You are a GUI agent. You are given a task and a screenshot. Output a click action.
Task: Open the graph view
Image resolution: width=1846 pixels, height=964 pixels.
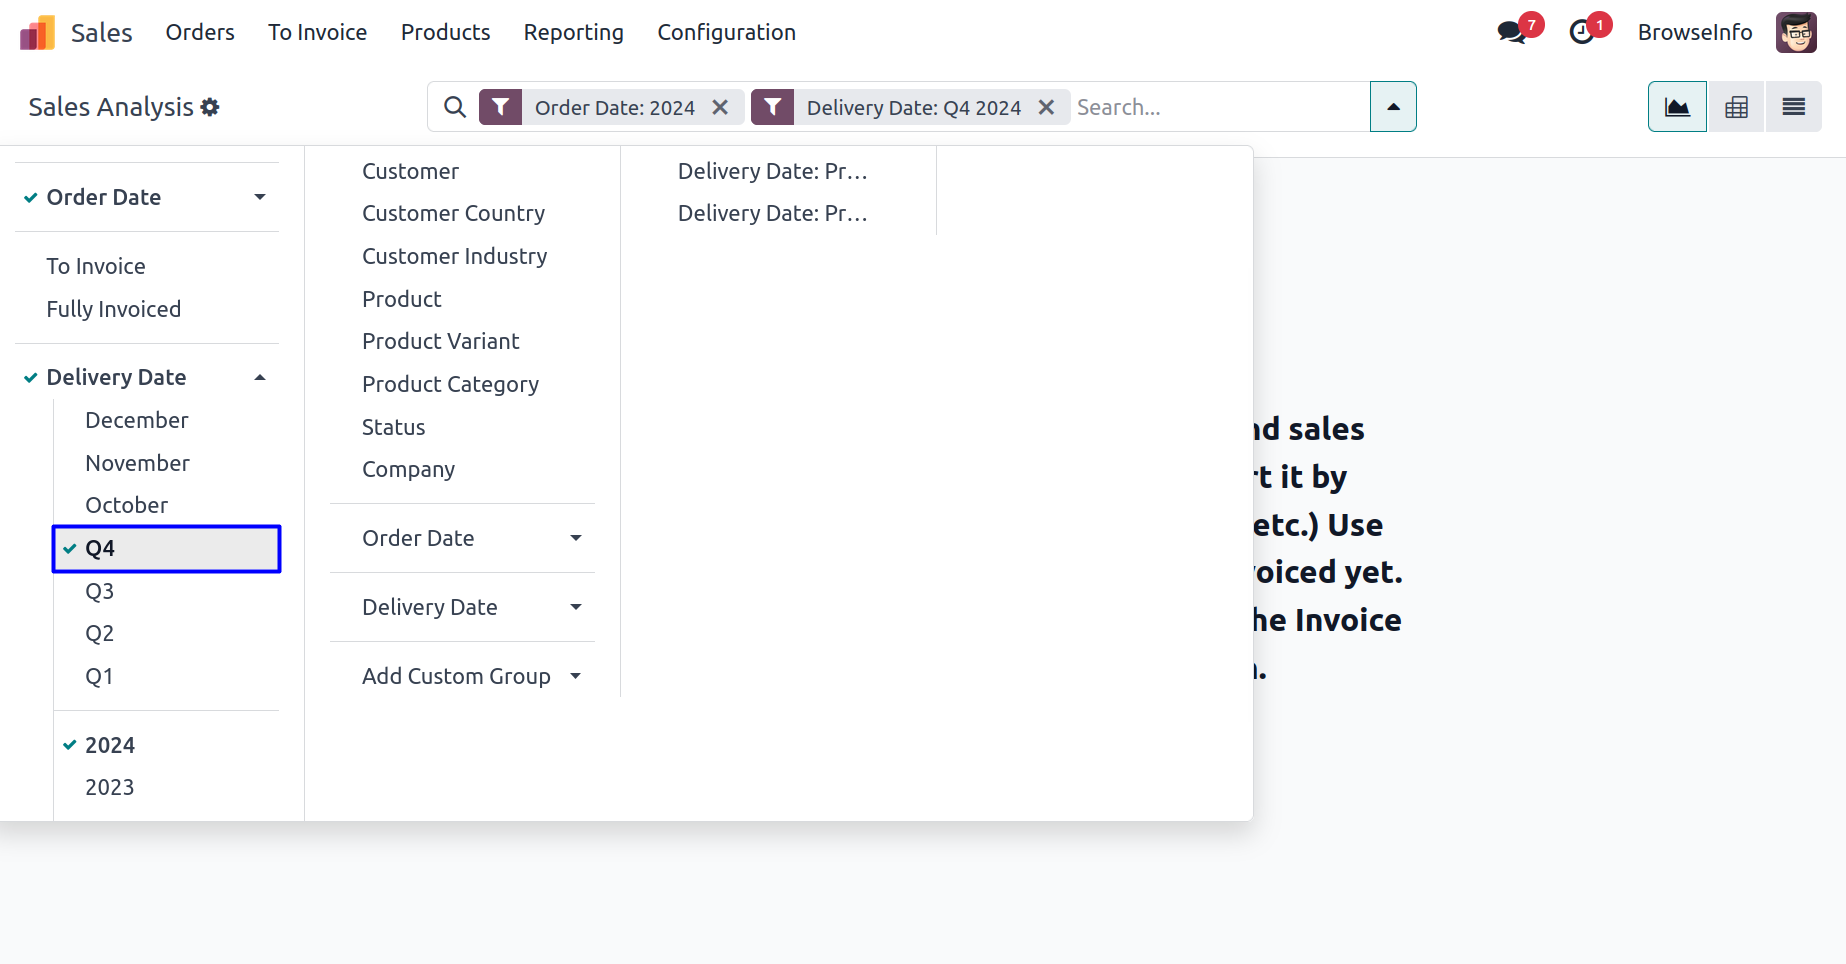coord(1677,107)
